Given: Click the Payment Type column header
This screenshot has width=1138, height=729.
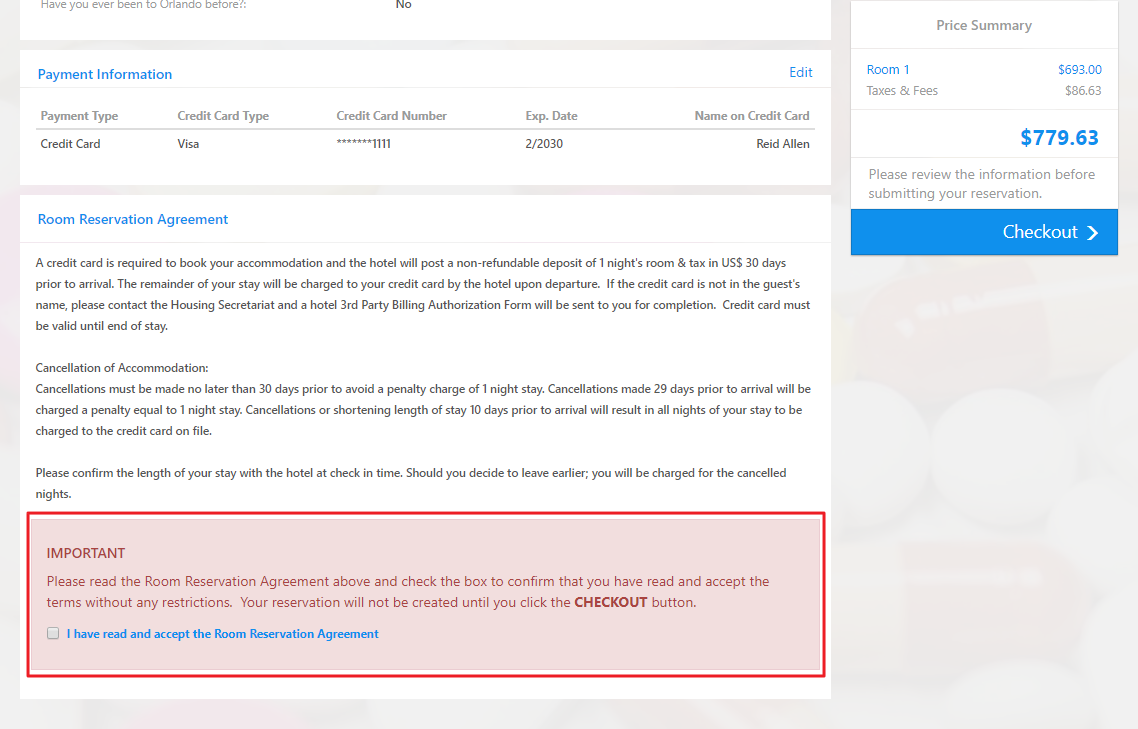Looking at the screenshot, I should point(79,115).
